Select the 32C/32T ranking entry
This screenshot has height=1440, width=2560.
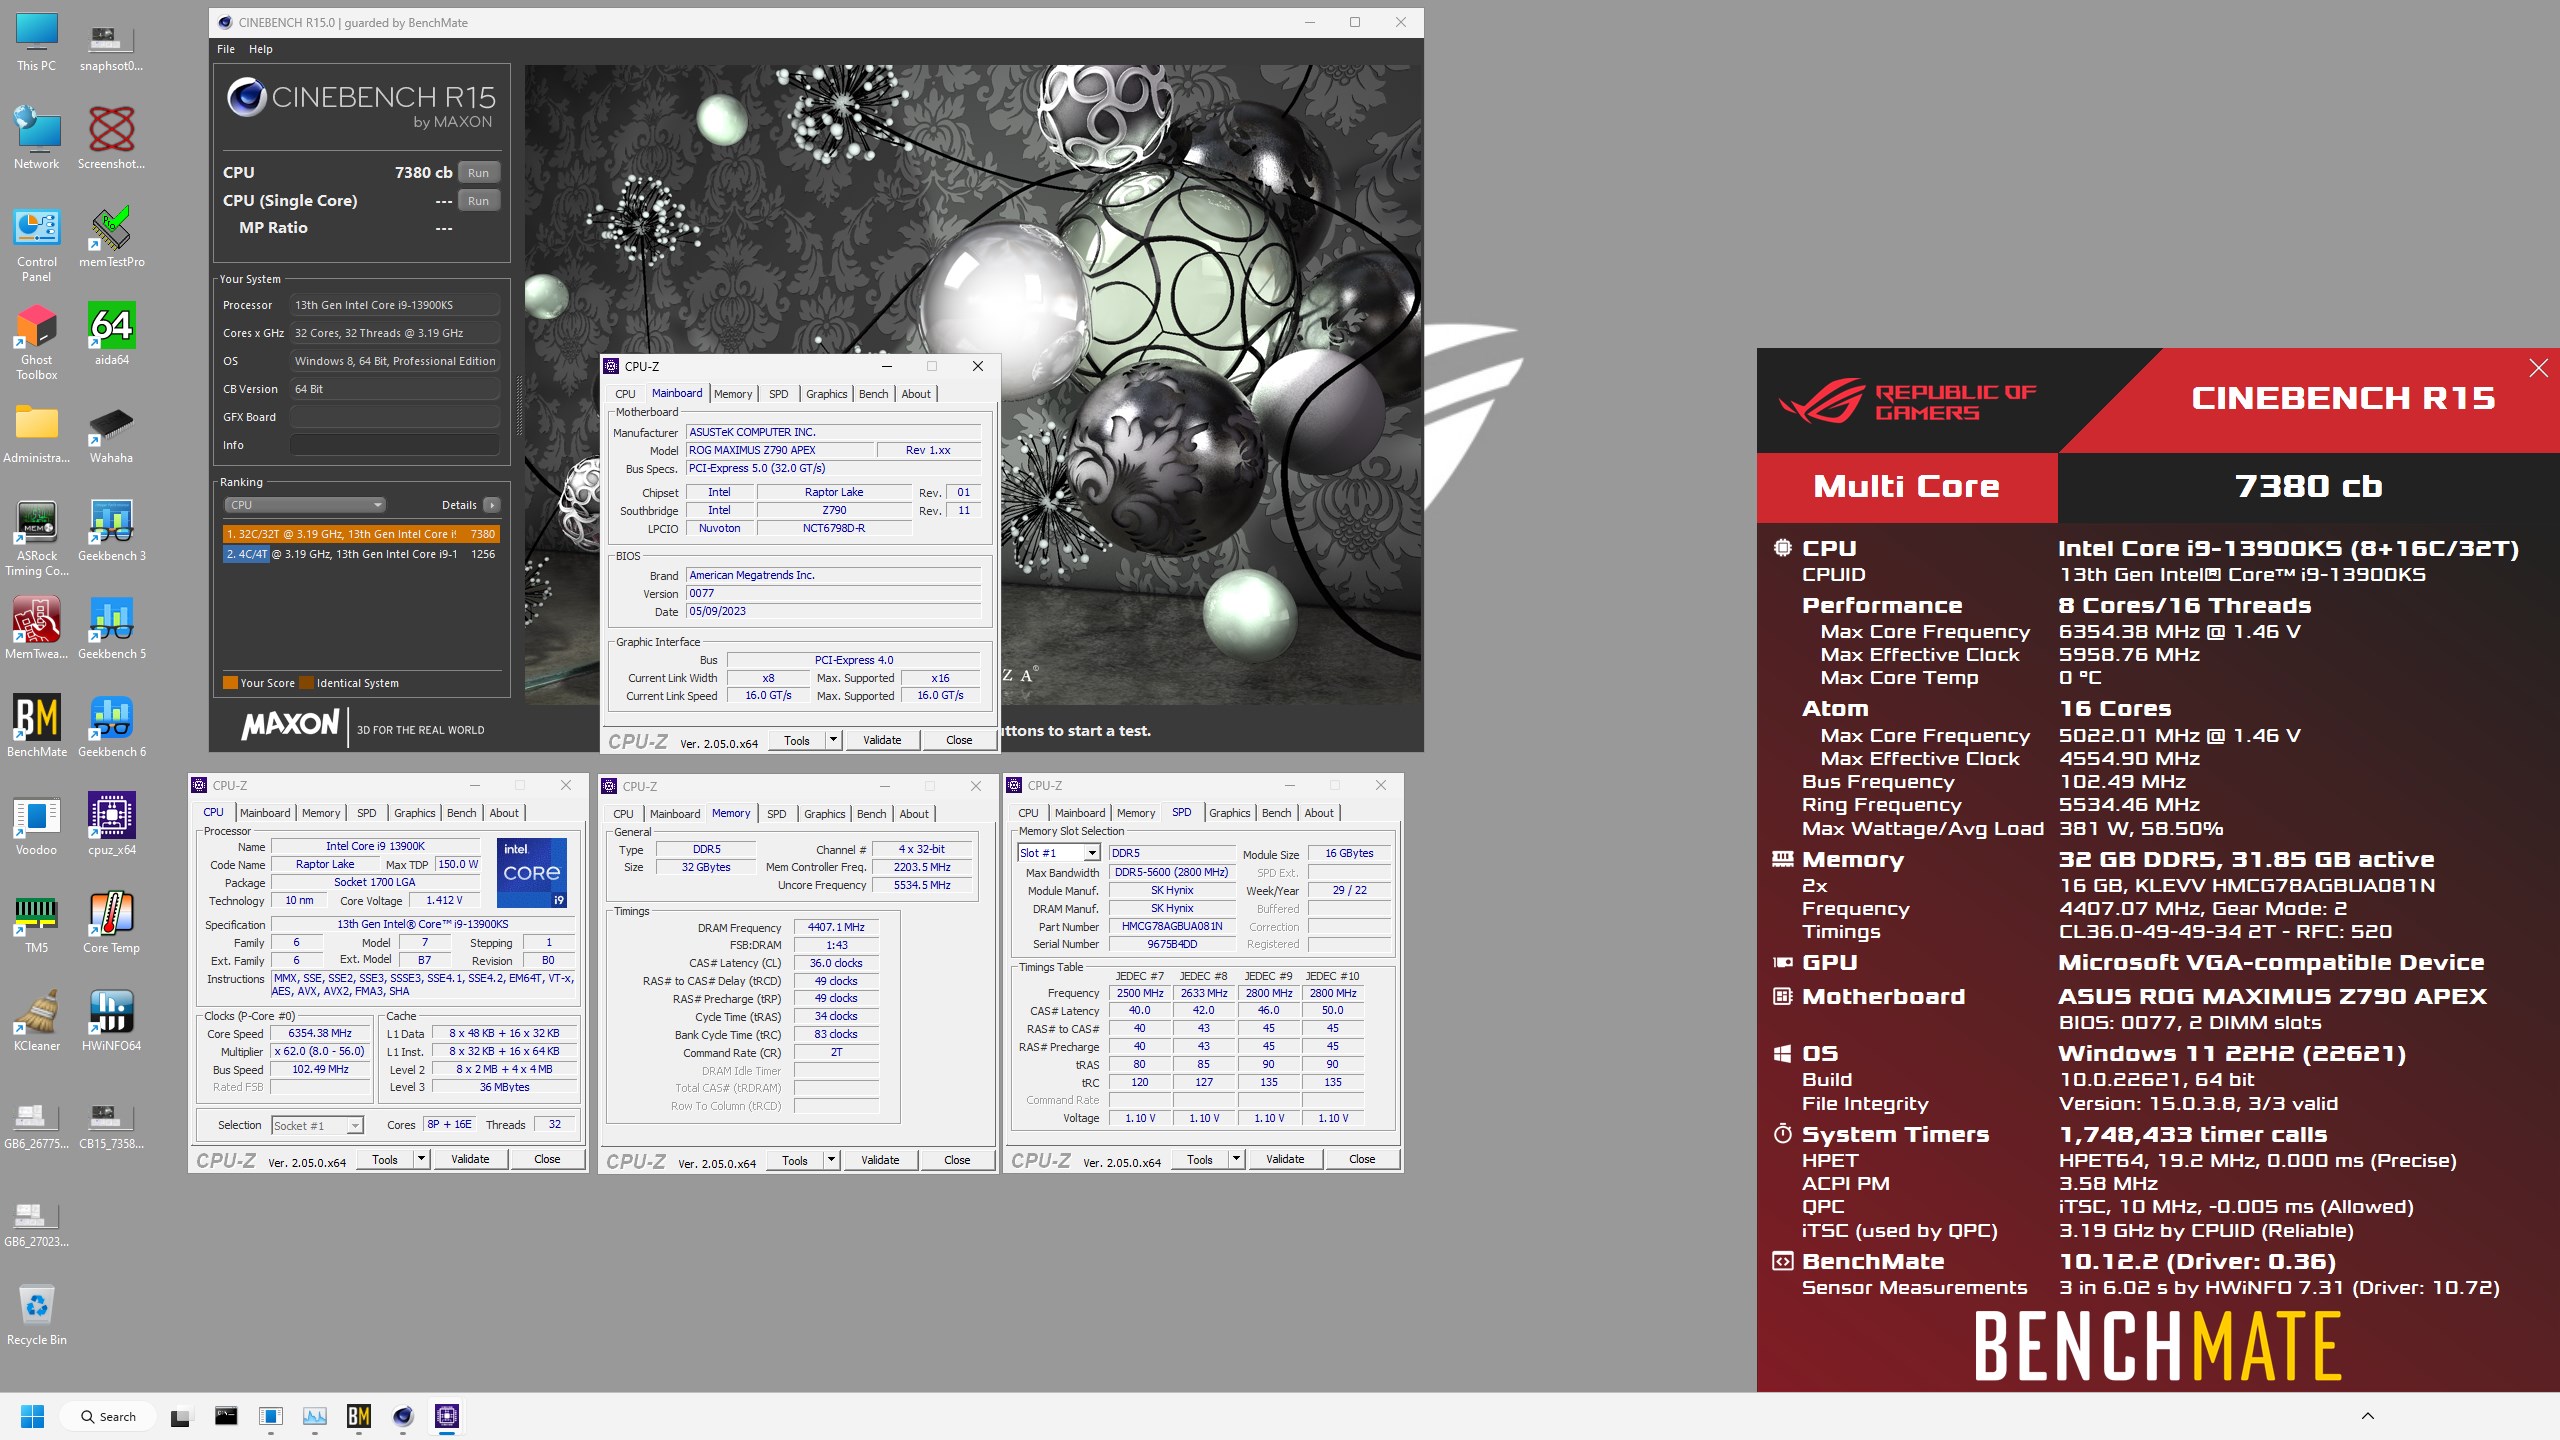pos(361,534)
